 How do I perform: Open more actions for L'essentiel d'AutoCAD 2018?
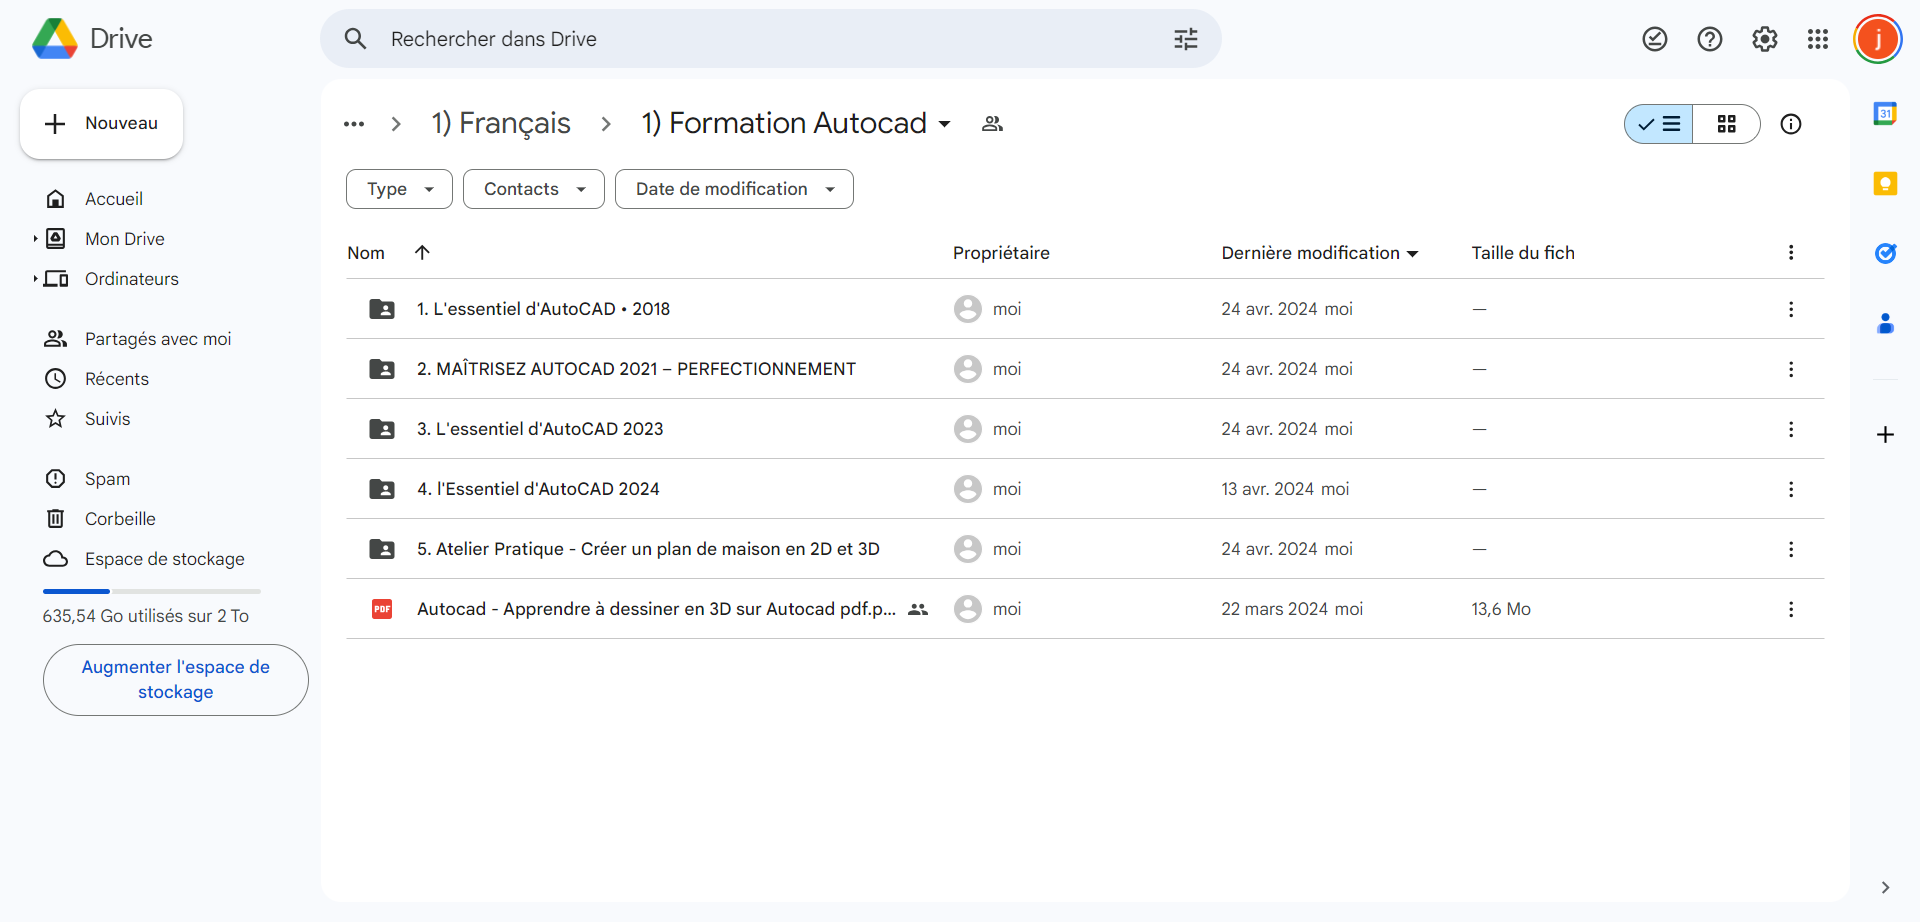click(x=1791, y=309)
